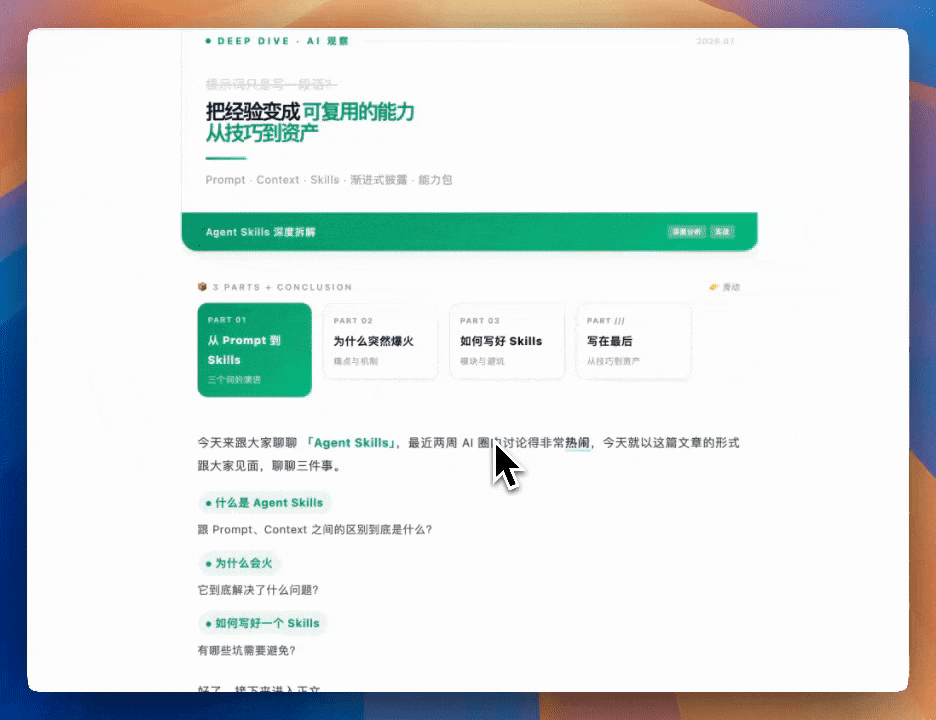Click the sentence 它到底解决了什么问题?
Viewport: 936px width, 720px height.
[x=258, y=590]
